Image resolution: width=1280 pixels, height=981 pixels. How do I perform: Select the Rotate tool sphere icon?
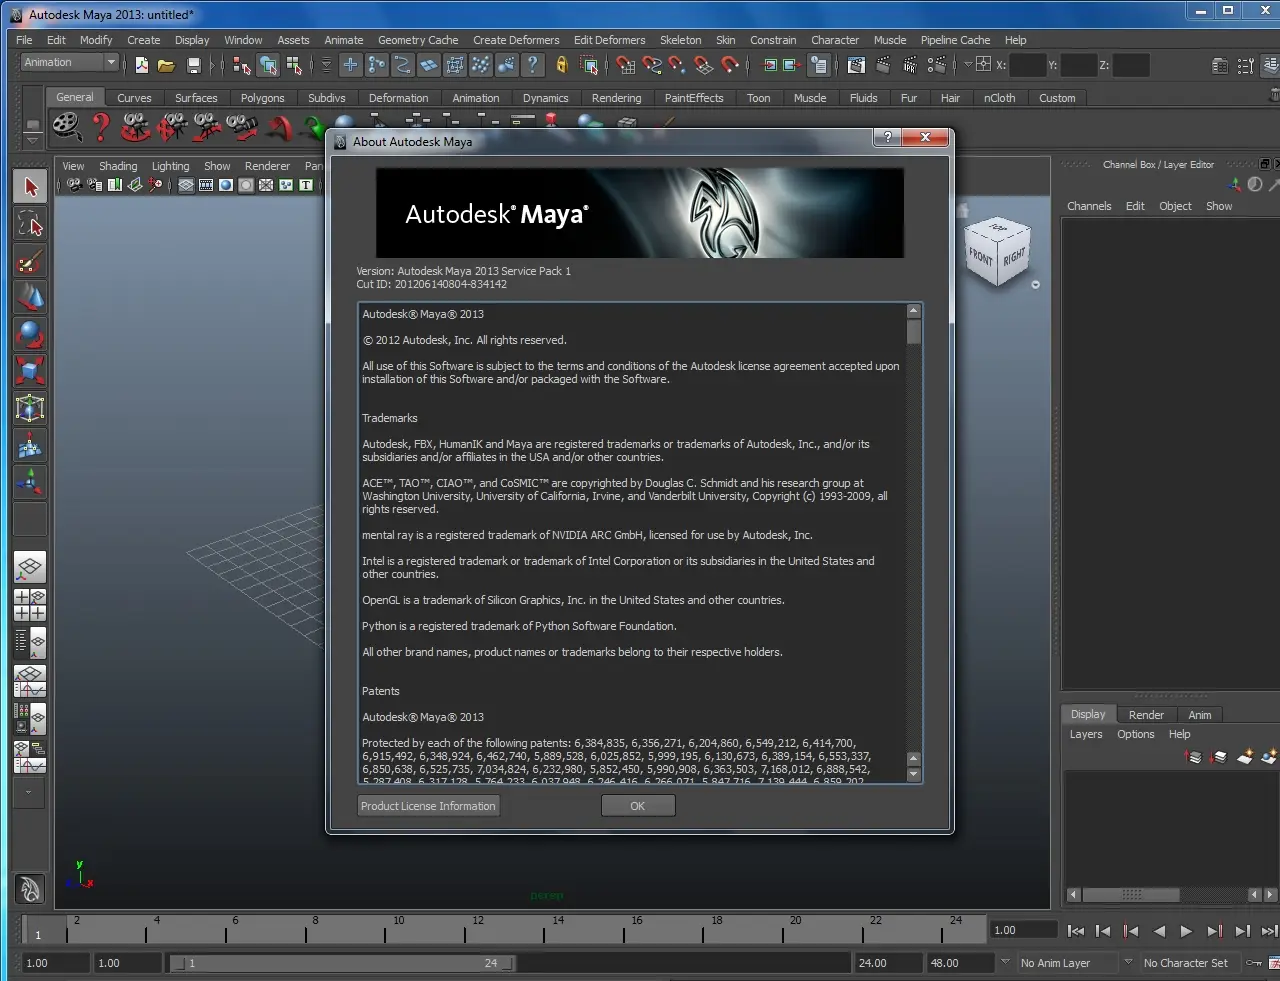coord(30,335)
